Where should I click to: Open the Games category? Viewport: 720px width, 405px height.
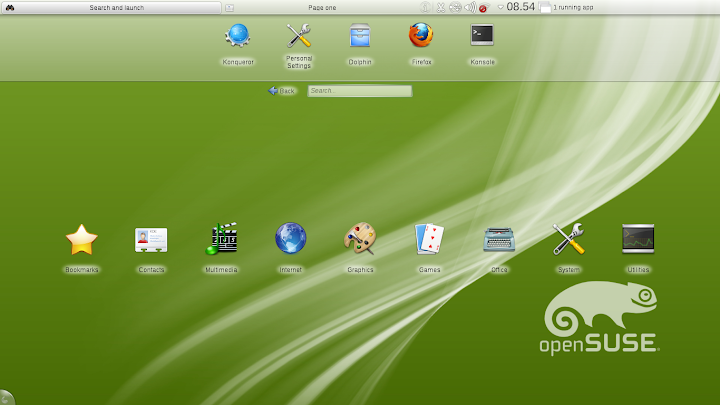[x=429, y=248]
